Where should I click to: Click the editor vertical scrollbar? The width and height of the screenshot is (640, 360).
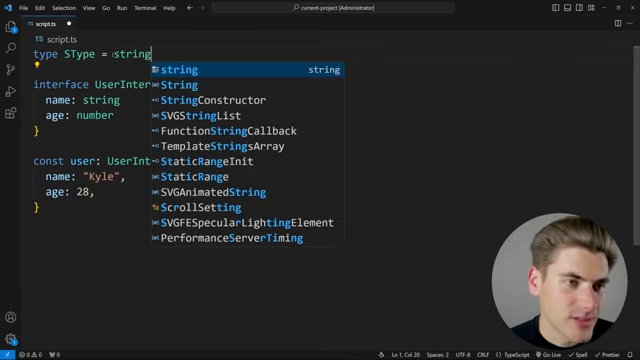636,146
